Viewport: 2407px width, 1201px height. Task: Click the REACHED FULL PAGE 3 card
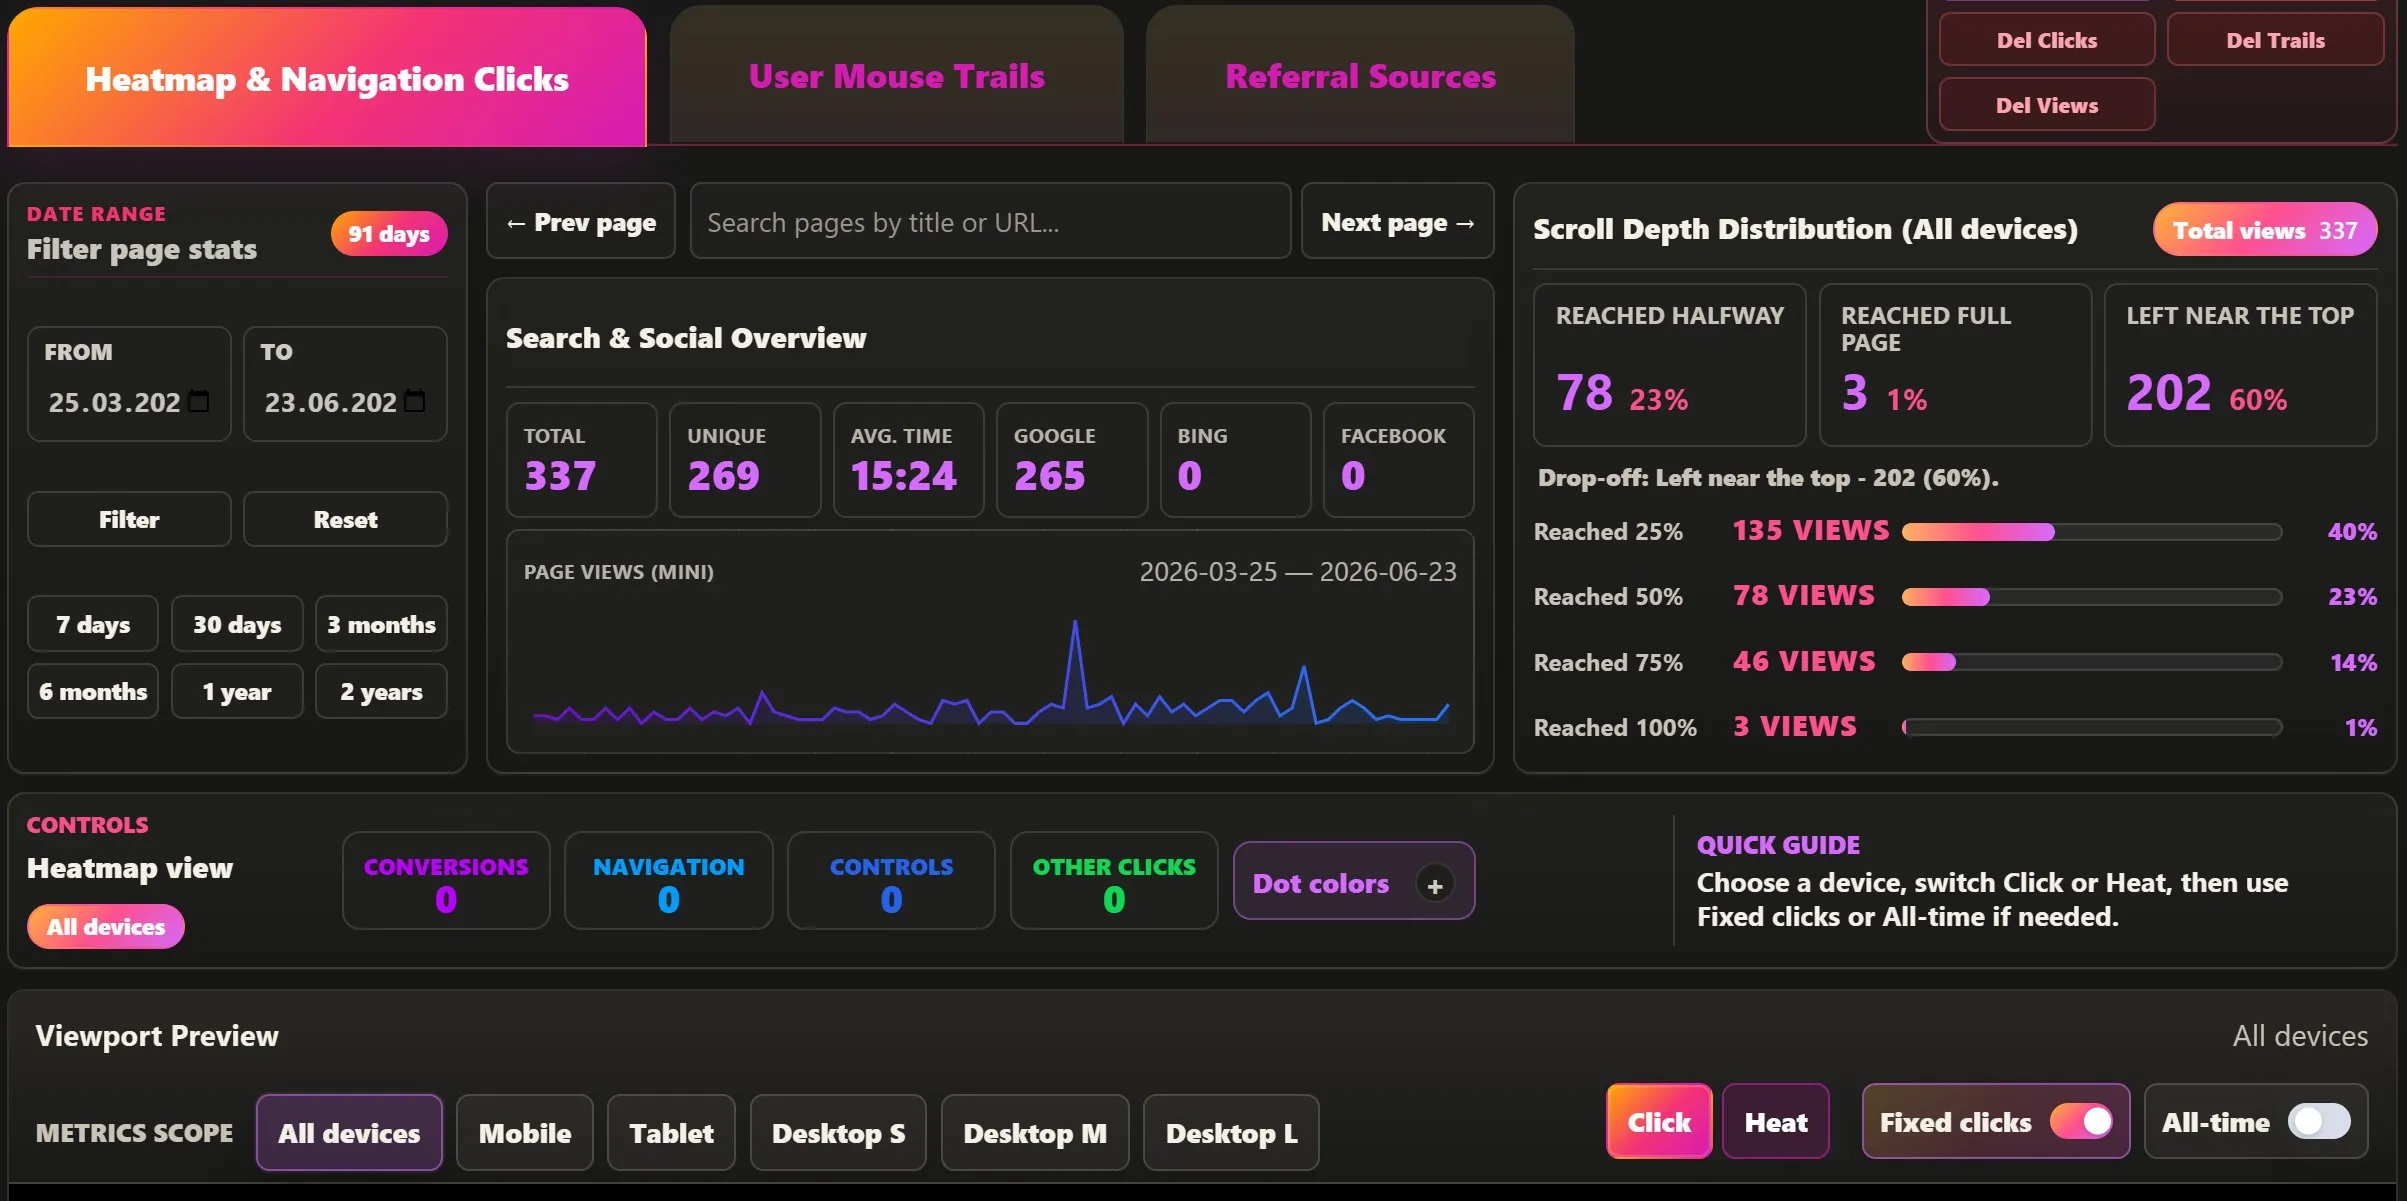point(1955,365)
